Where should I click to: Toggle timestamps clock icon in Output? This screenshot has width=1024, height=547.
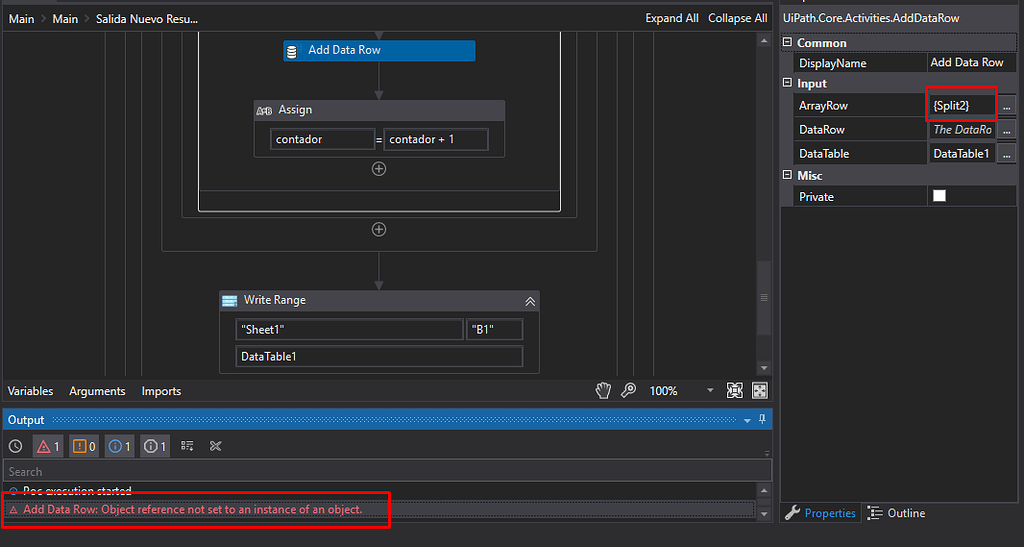click(16, 446)
